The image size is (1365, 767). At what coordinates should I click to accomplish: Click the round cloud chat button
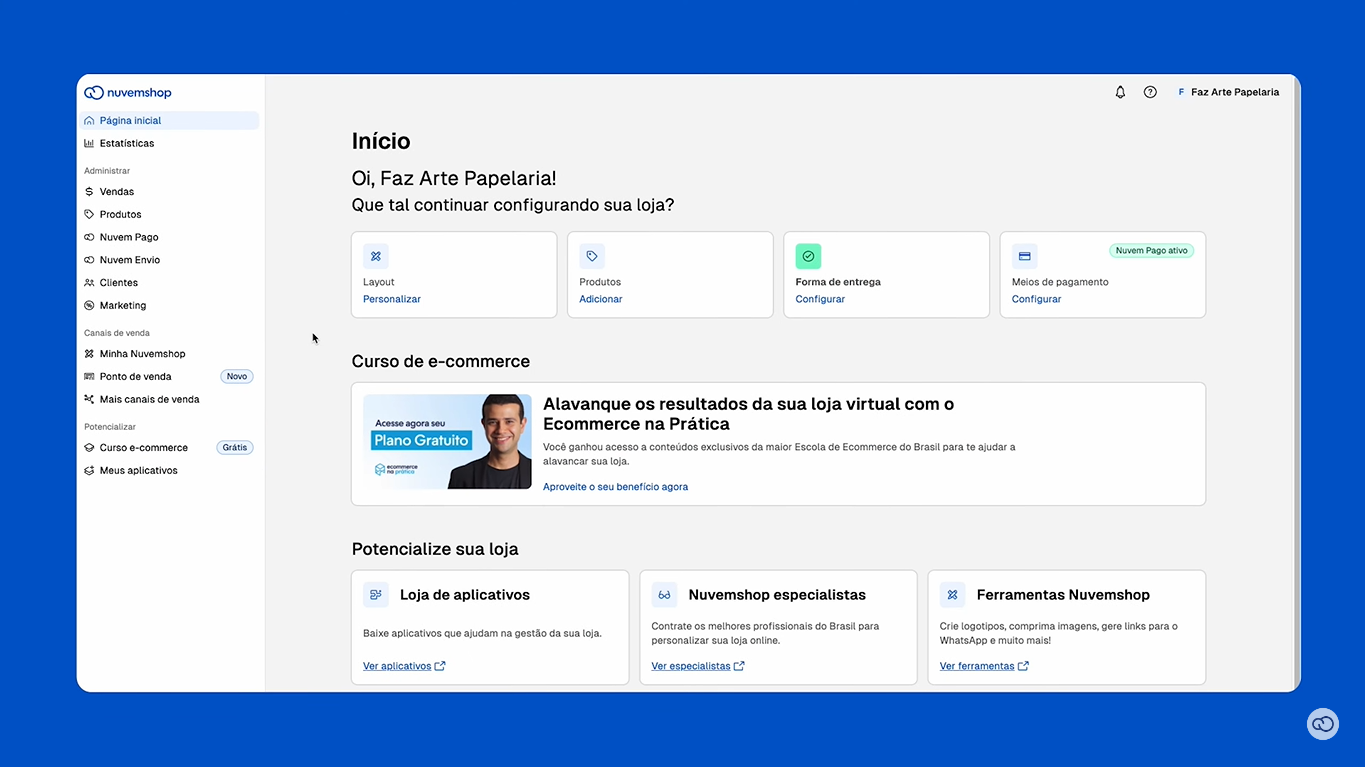pyautogui.click(x=1323, y=724)
